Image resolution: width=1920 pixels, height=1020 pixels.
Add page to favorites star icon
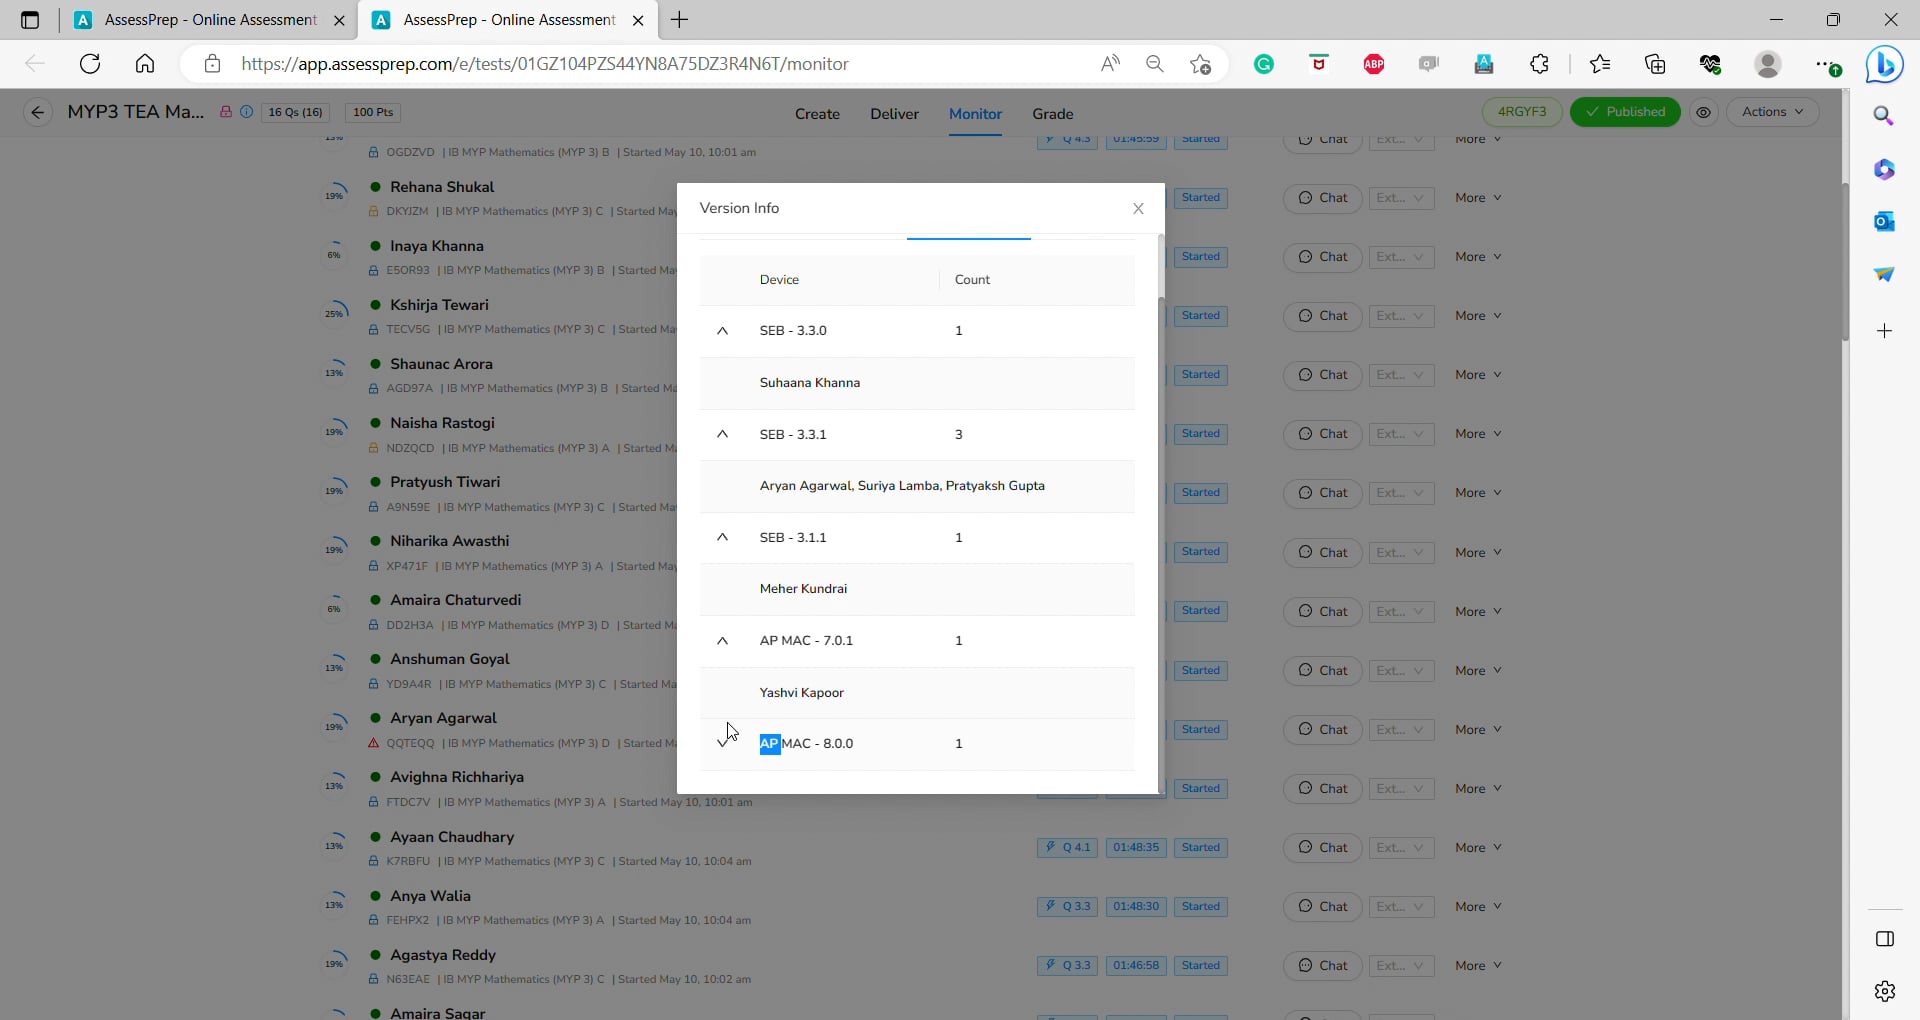coord(1200,64)
